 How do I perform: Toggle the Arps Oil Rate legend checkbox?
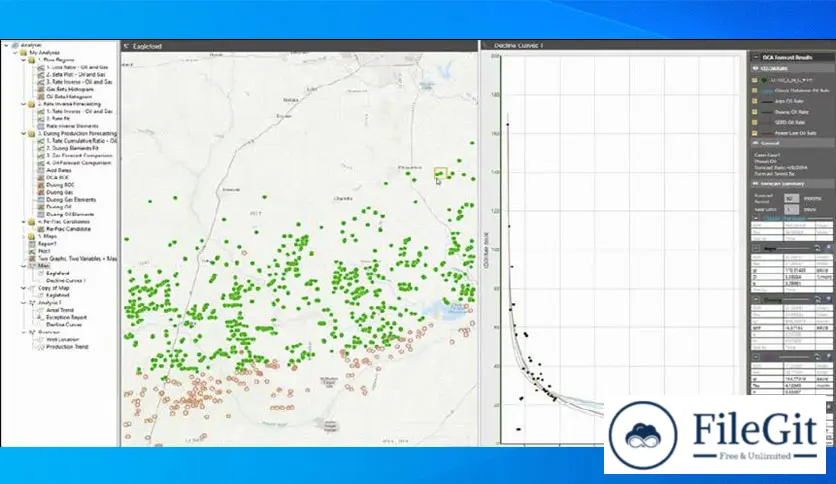point(754,101)
